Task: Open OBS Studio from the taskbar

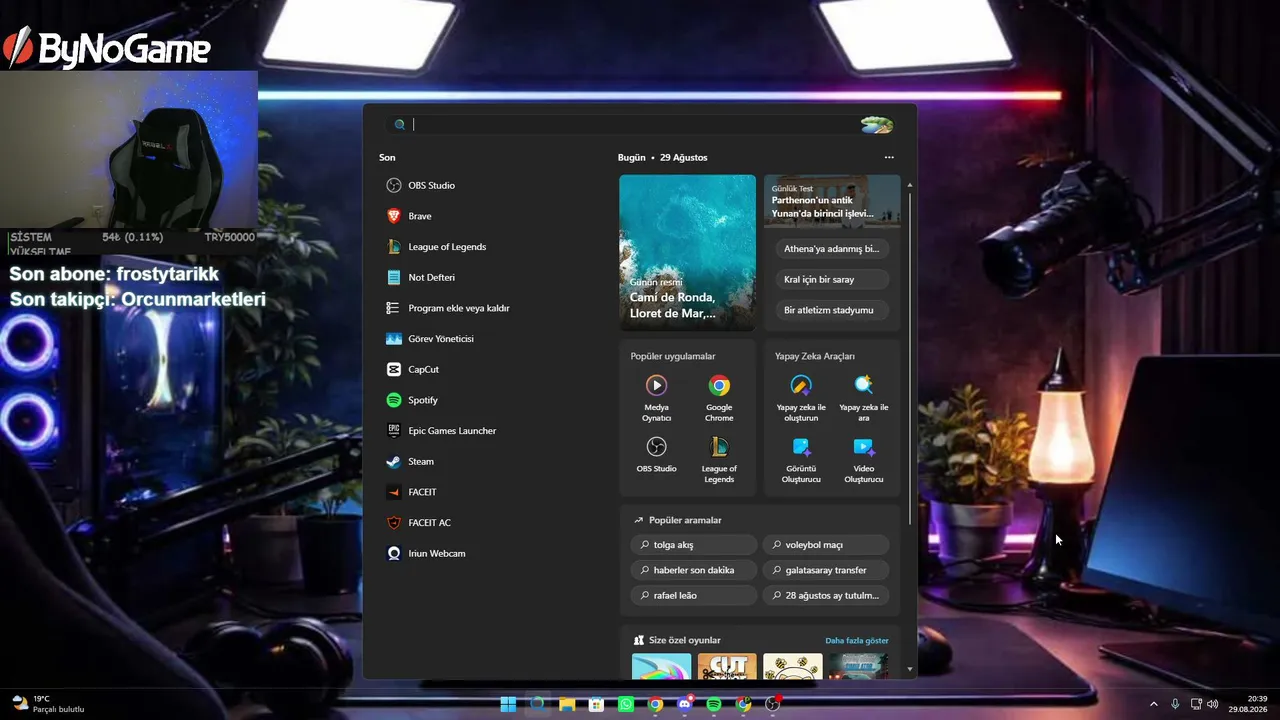Action: coord(773,704)
